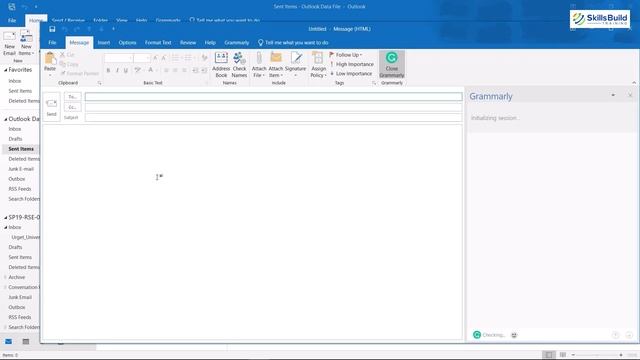Click the Cc... recipients button

coord(73,107)
